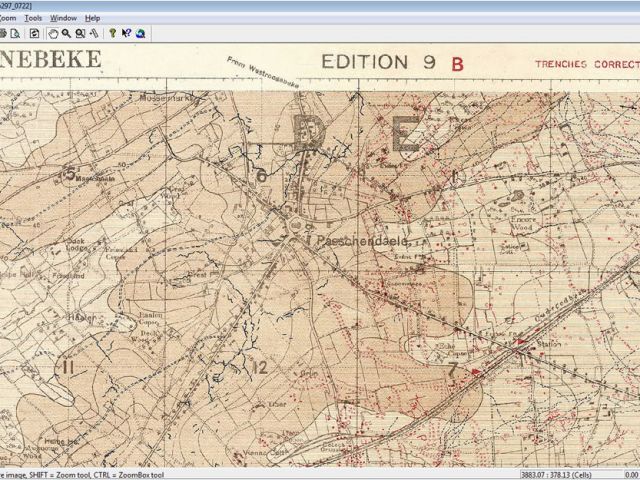Click the green question mark help icon
The width and height of the screenshot is (640, 480).
[x=113, y=33]
